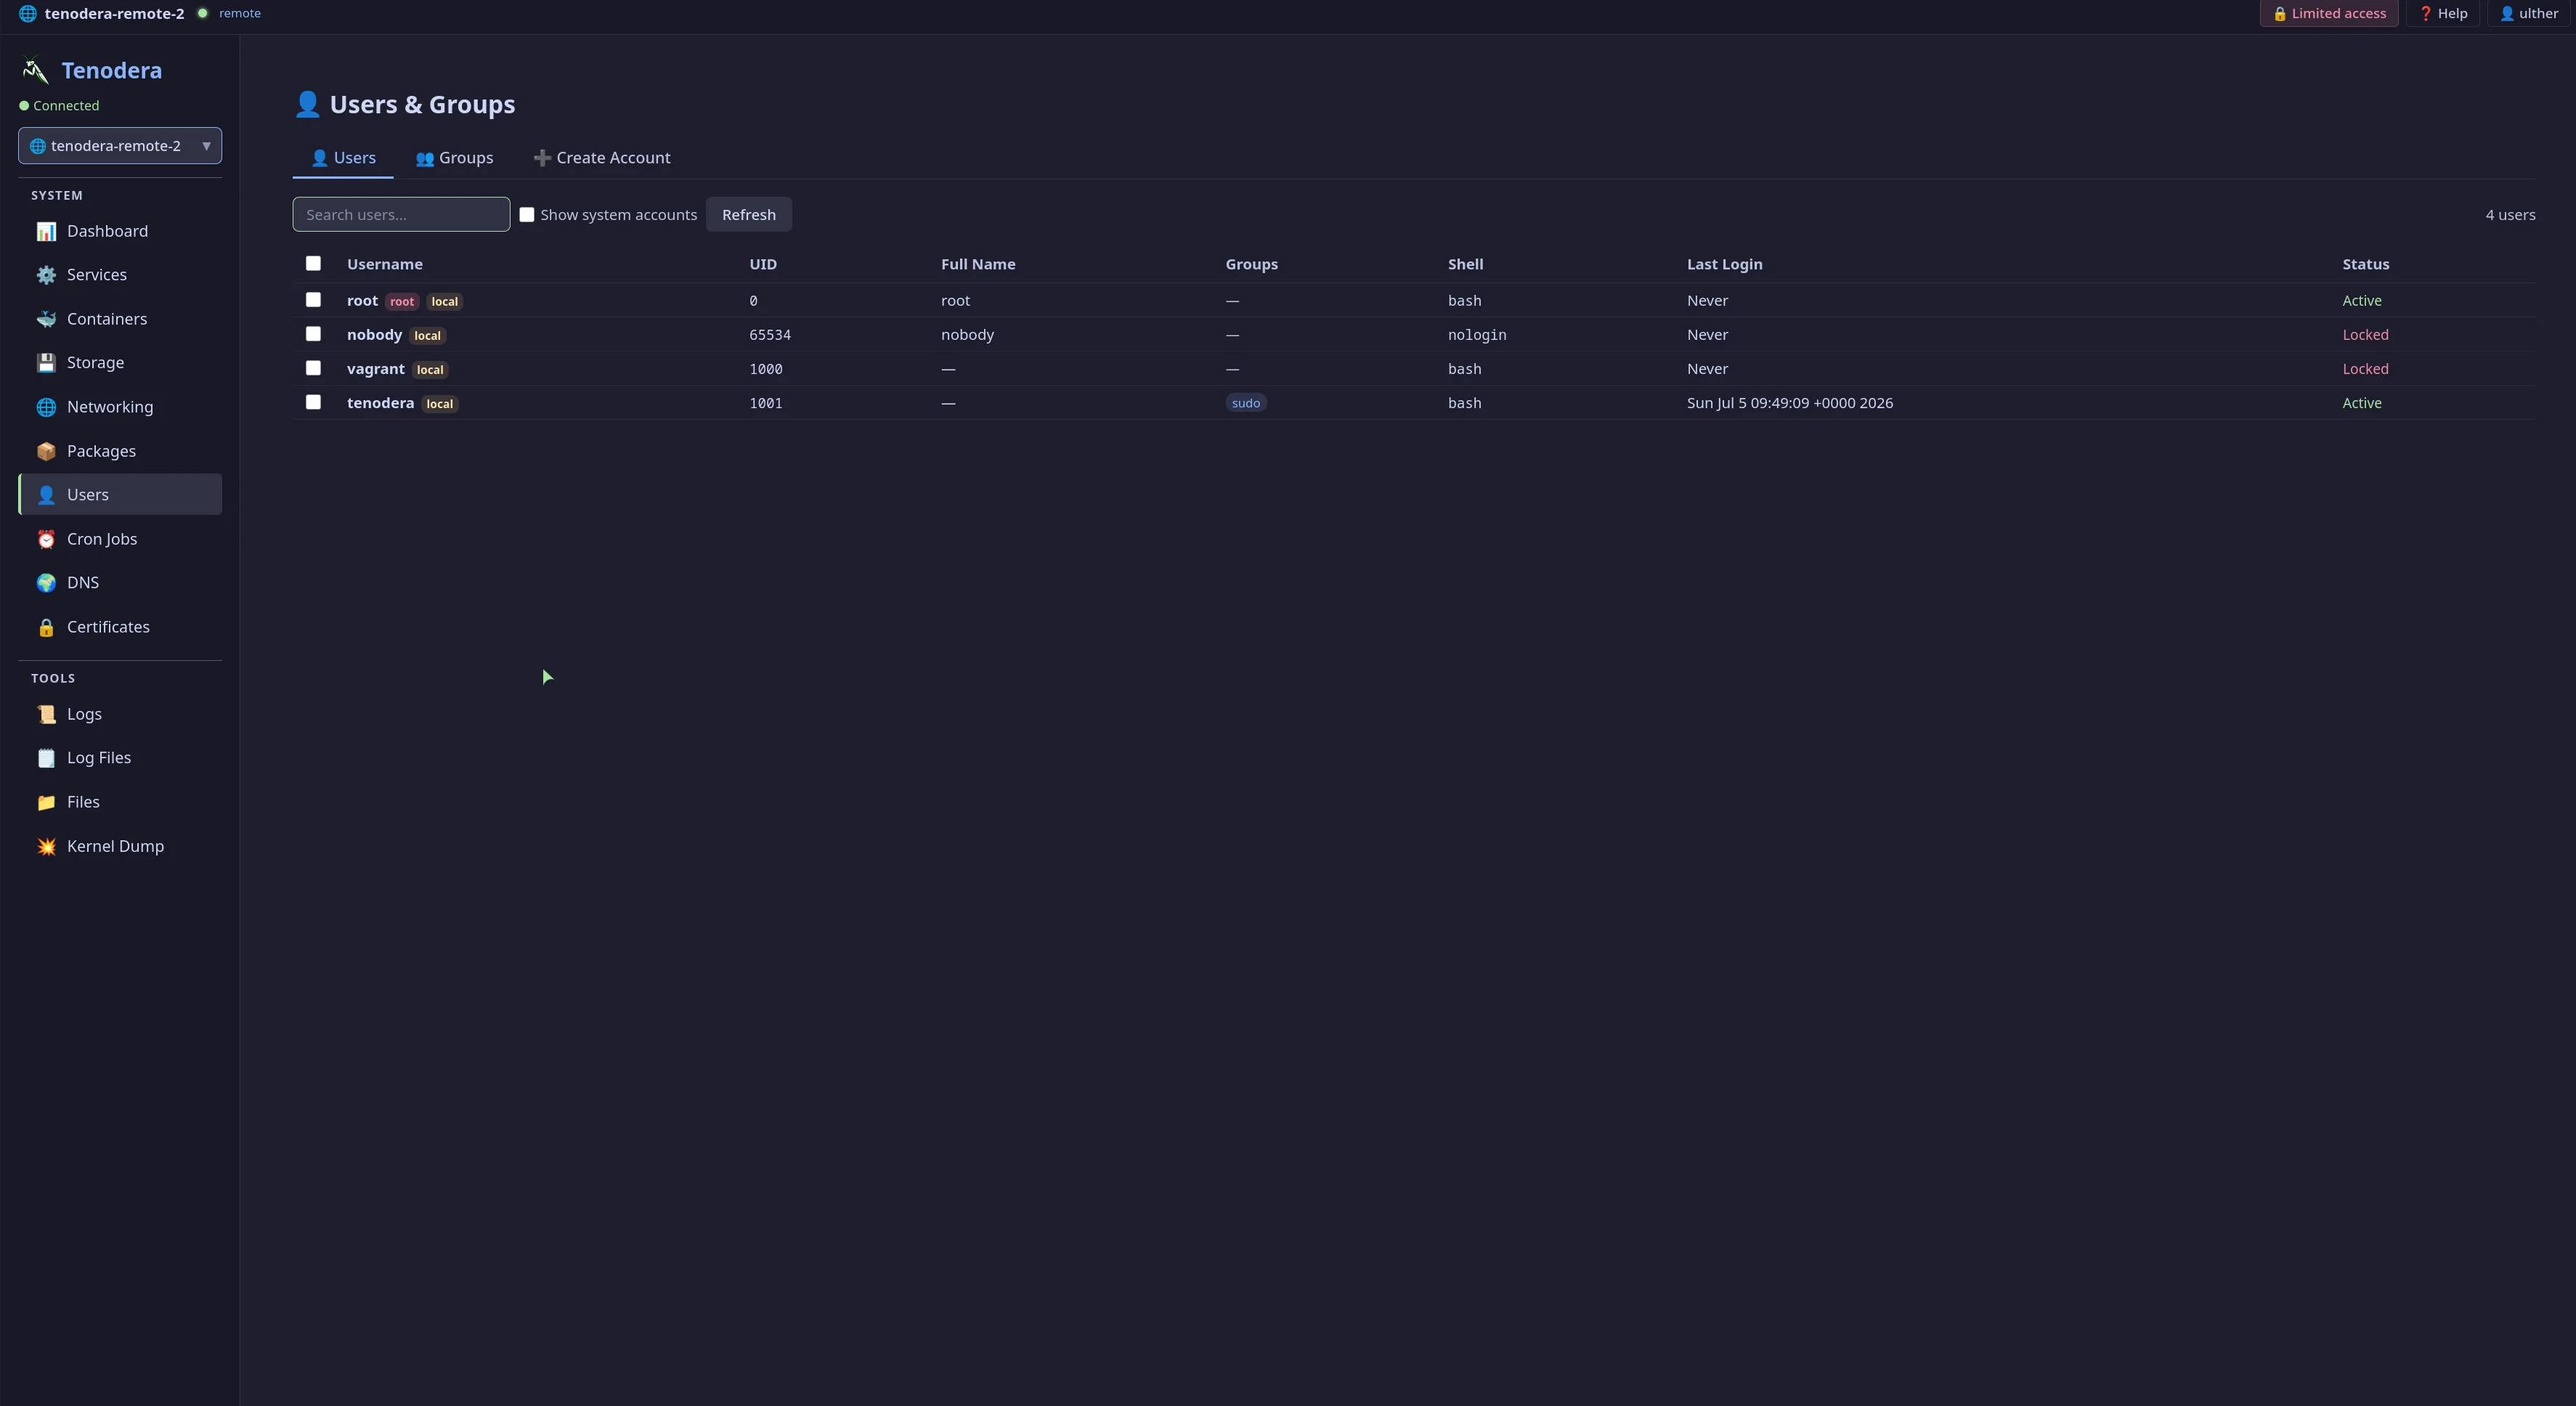Click the tenodera Active status
This screenshot has width=2576, height=1406.
click(2362, 403)
